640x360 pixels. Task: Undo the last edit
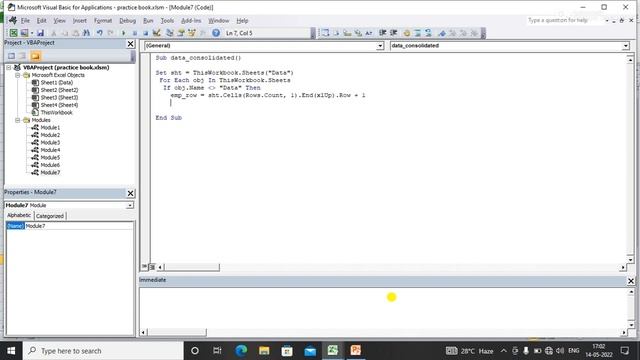click(x=100, y=33)
